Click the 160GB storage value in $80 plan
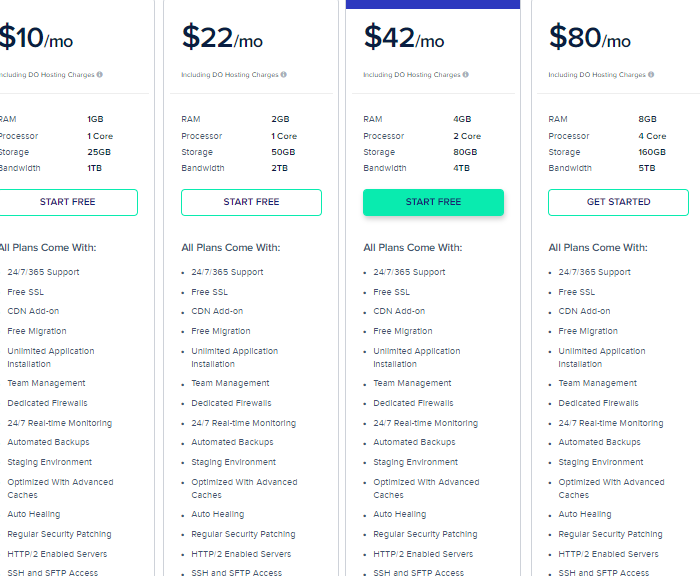Screen dimensions: 700x576 pyautogui.click(x=652, y=152)
